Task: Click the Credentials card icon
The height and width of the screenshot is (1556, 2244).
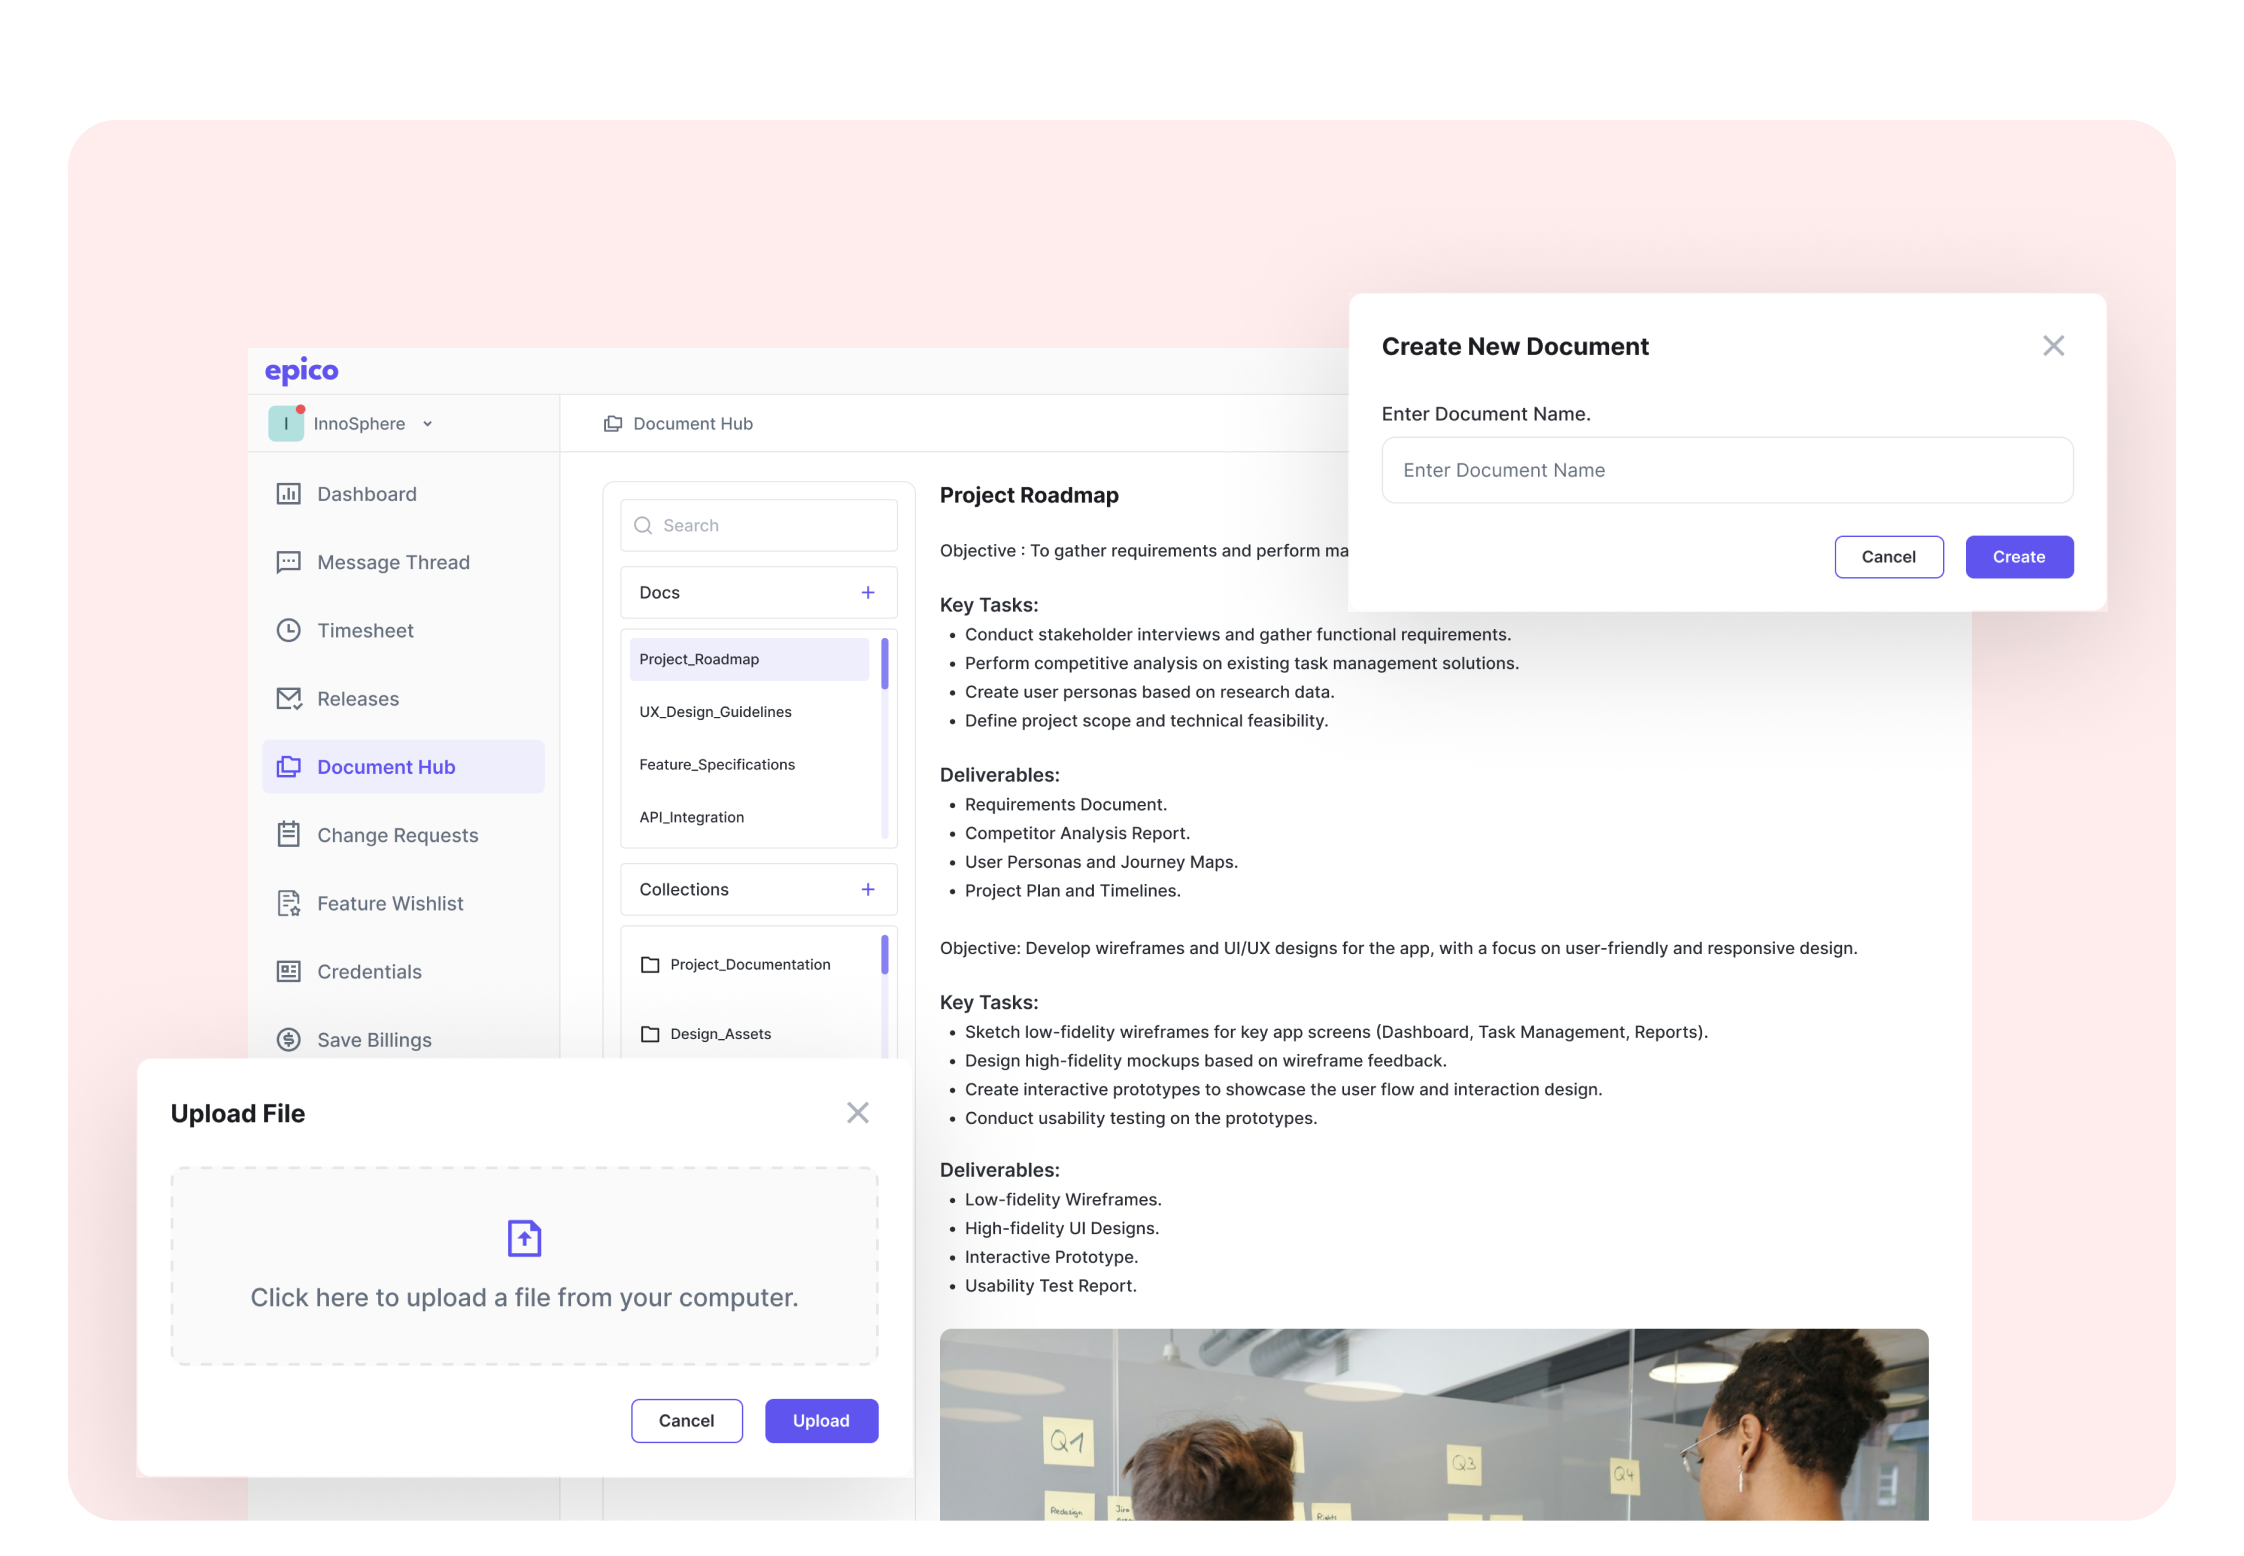Action: point(289,971)
